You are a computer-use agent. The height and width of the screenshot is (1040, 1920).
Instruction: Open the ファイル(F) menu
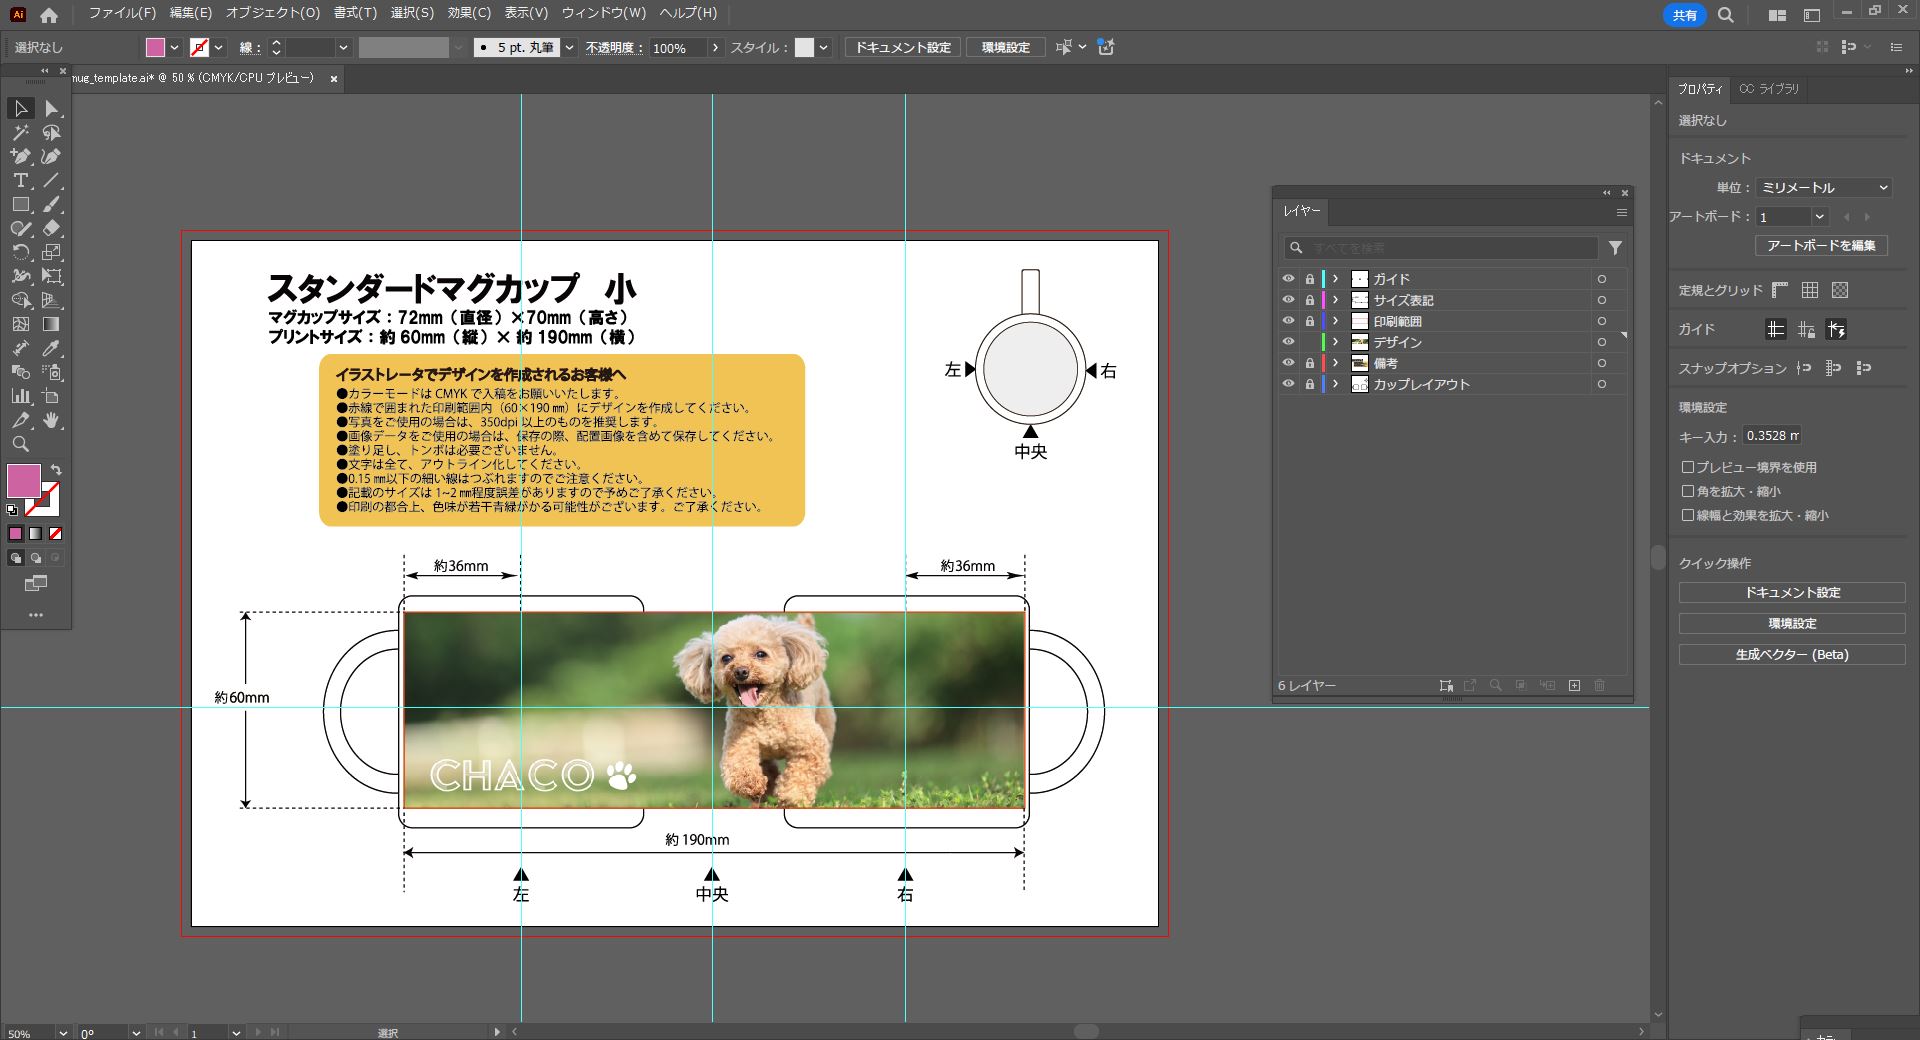click(122, 13)
